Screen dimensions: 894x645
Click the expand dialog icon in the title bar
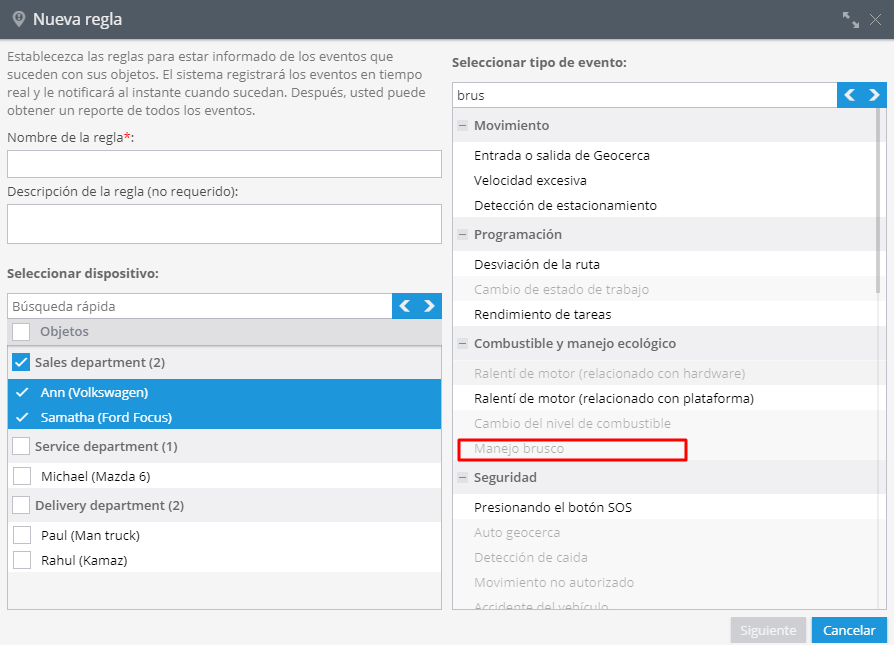(x=851, y=20)
